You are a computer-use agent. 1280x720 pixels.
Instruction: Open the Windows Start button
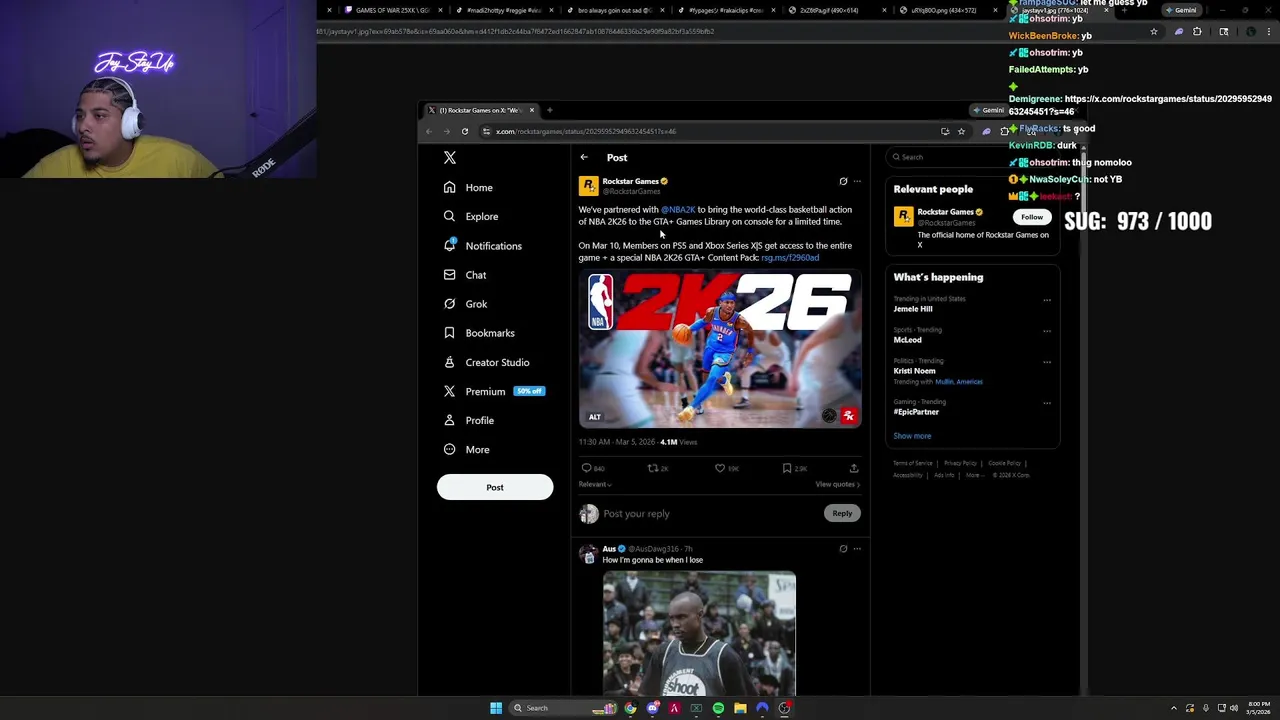click(x=496, y=708)
